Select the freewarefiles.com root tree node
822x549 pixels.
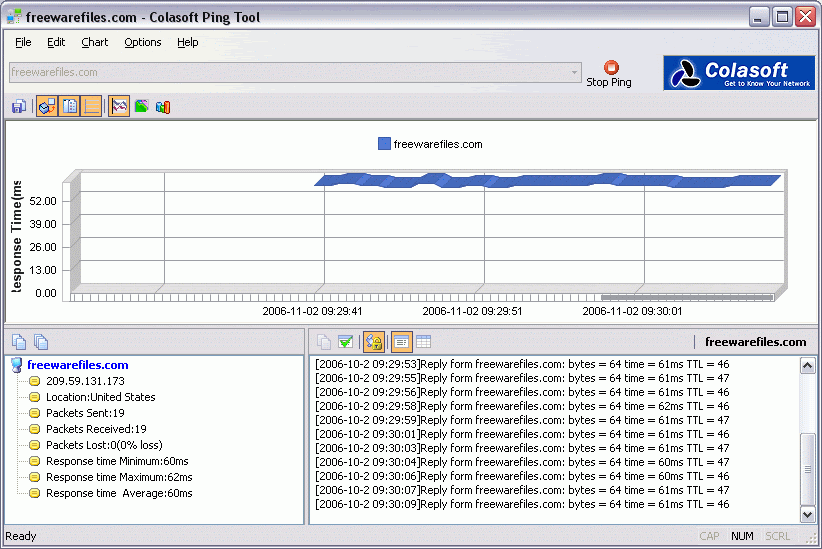tap(77, 365)
